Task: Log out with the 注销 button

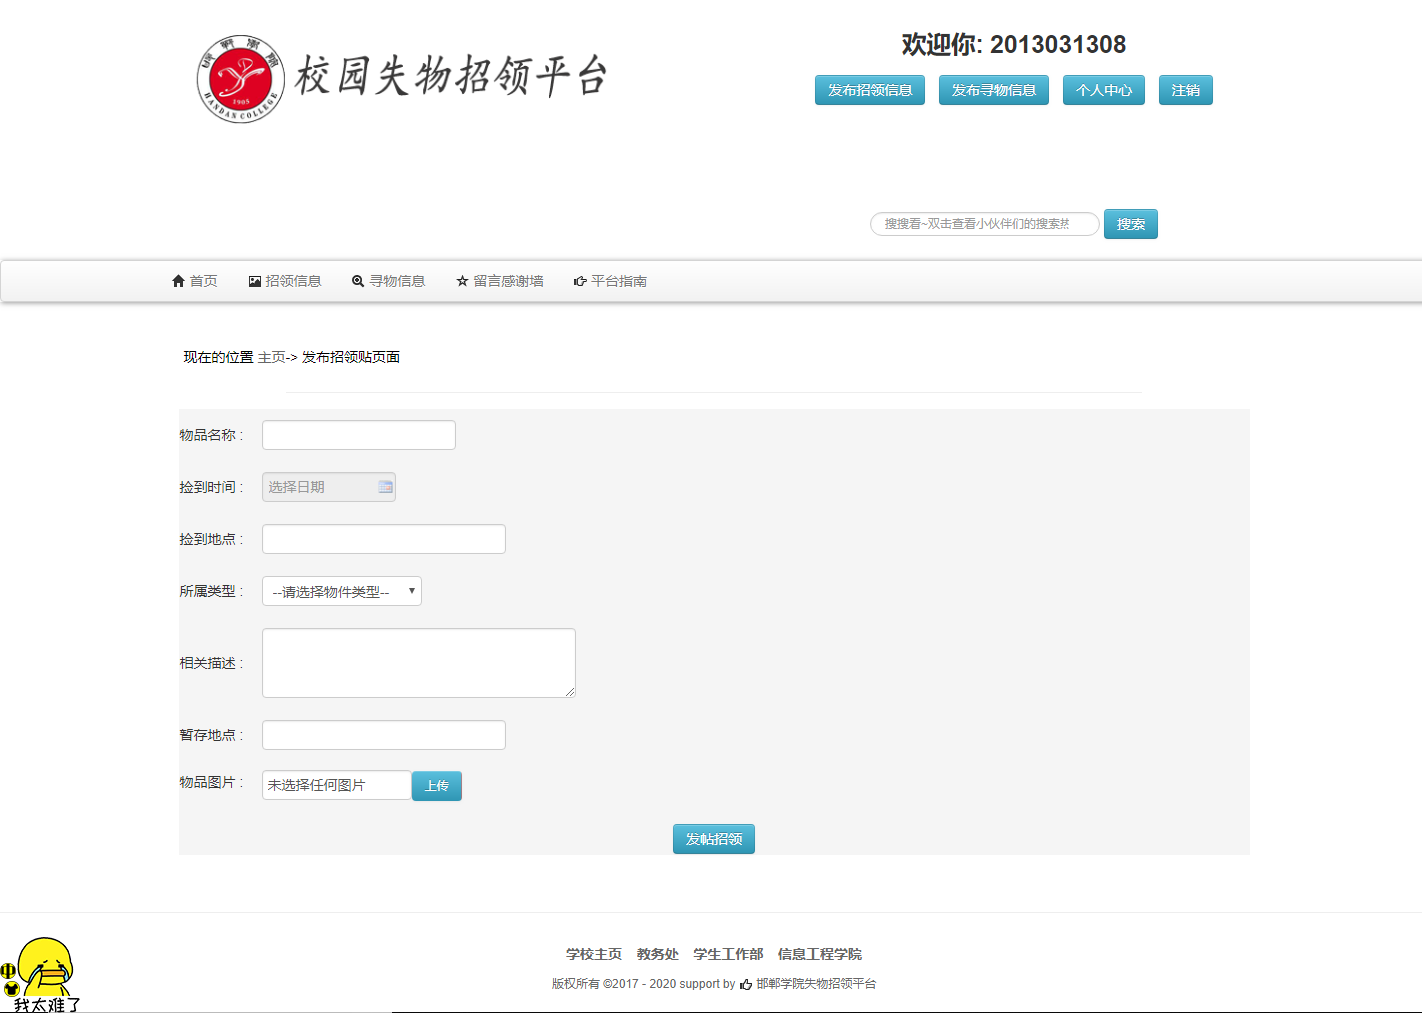Action: (1186, 90)
